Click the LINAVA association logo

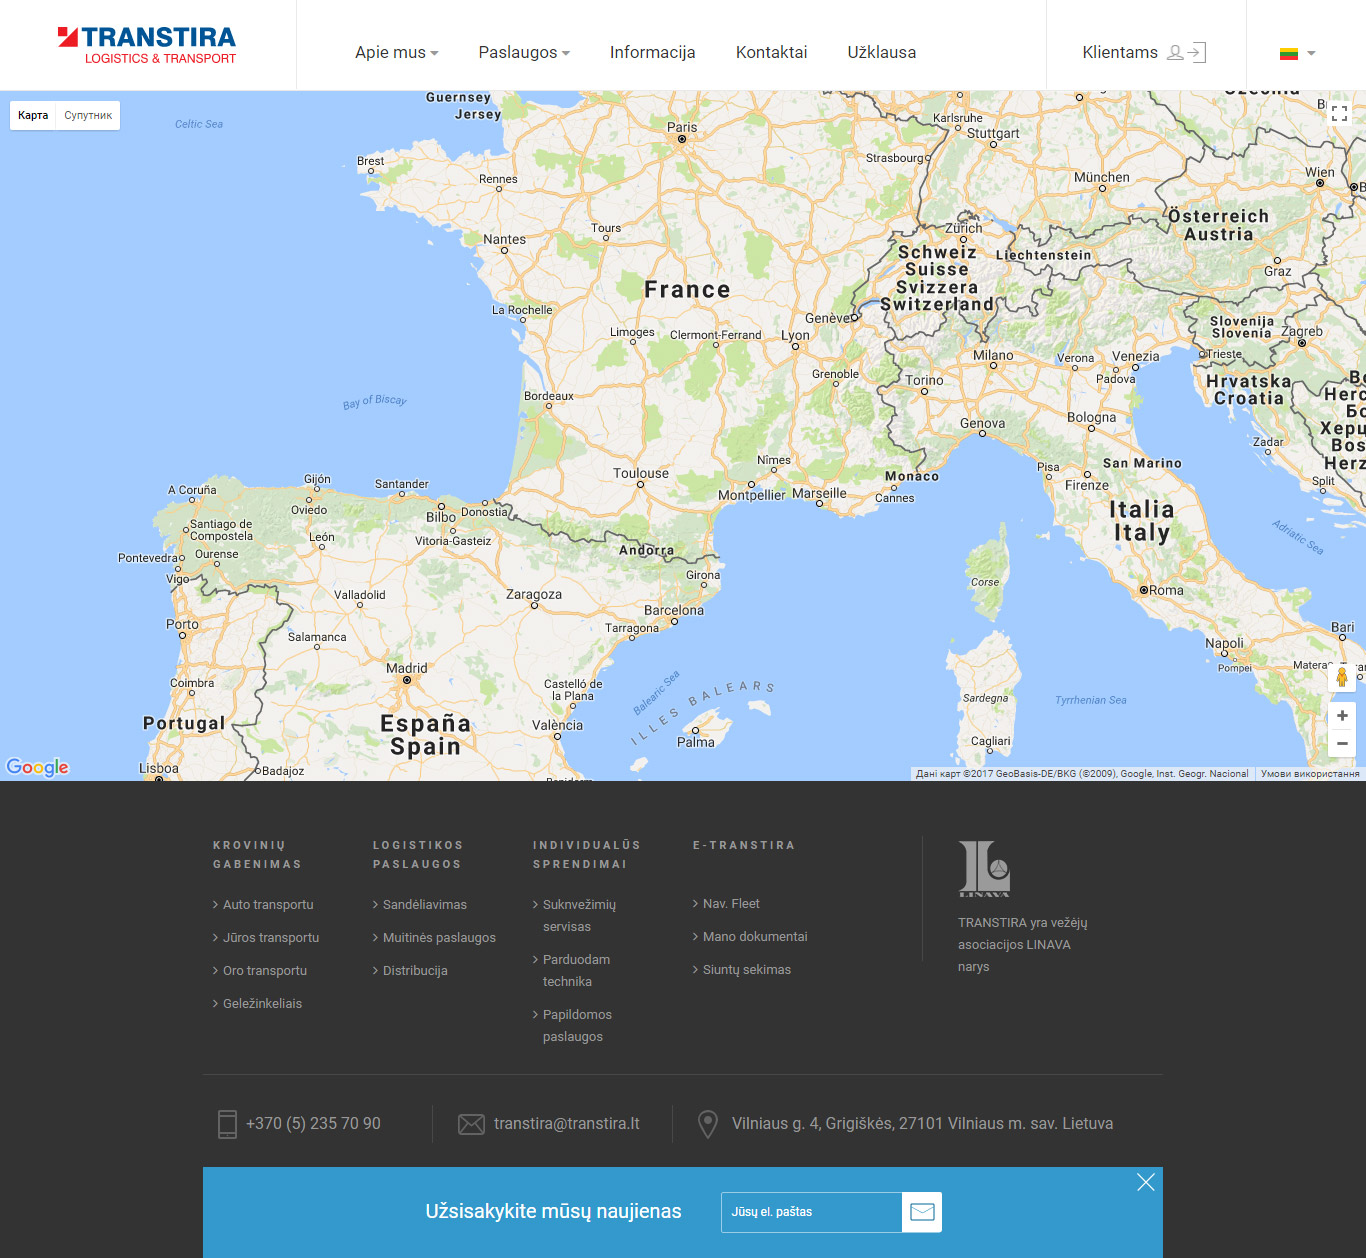point(984,869)
